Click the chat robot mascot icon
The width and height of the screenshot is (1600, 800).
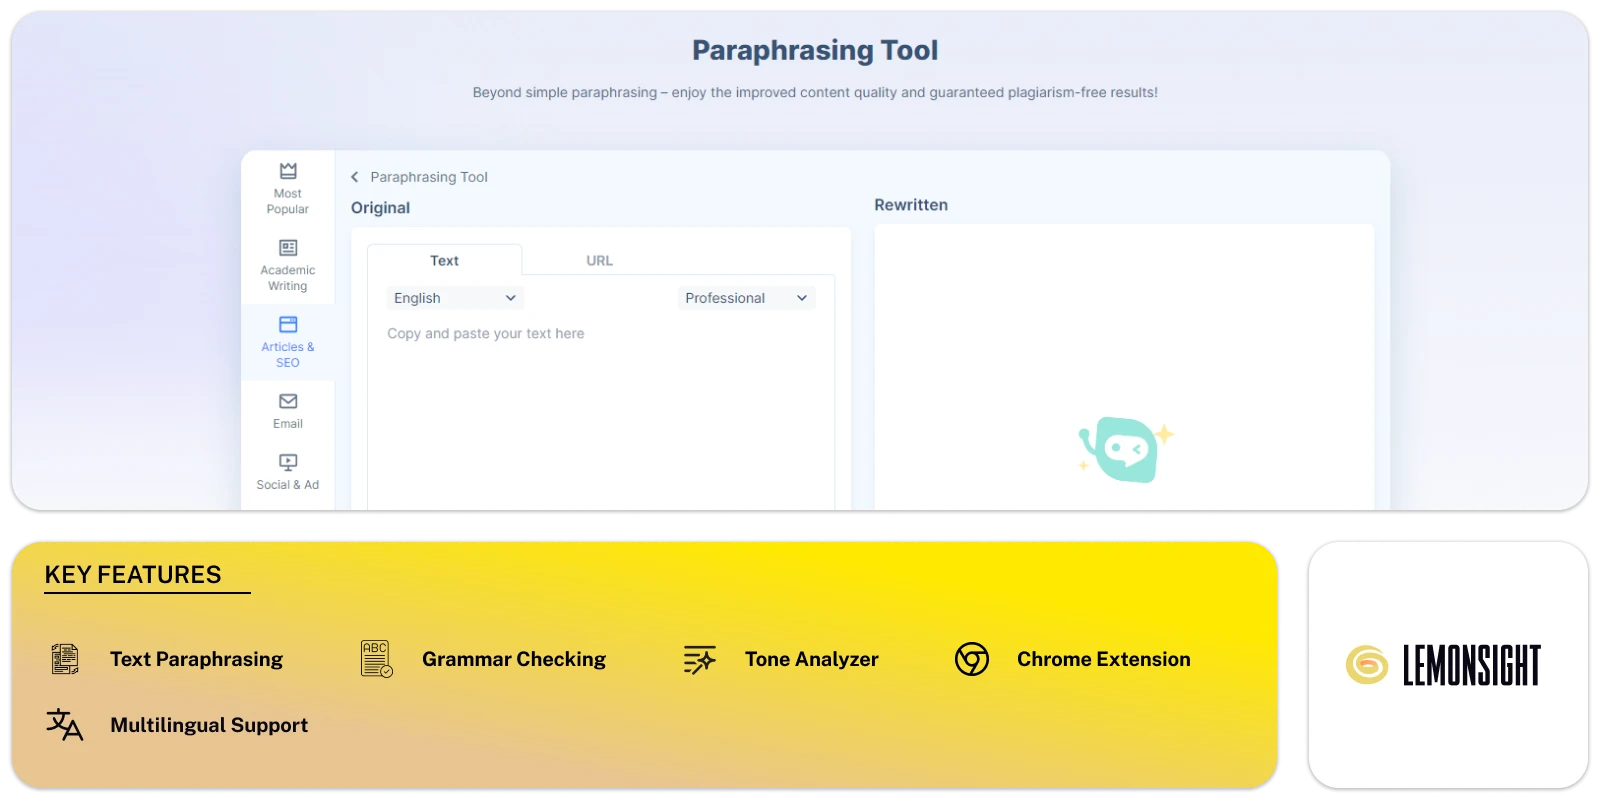tap(1126, 449)
